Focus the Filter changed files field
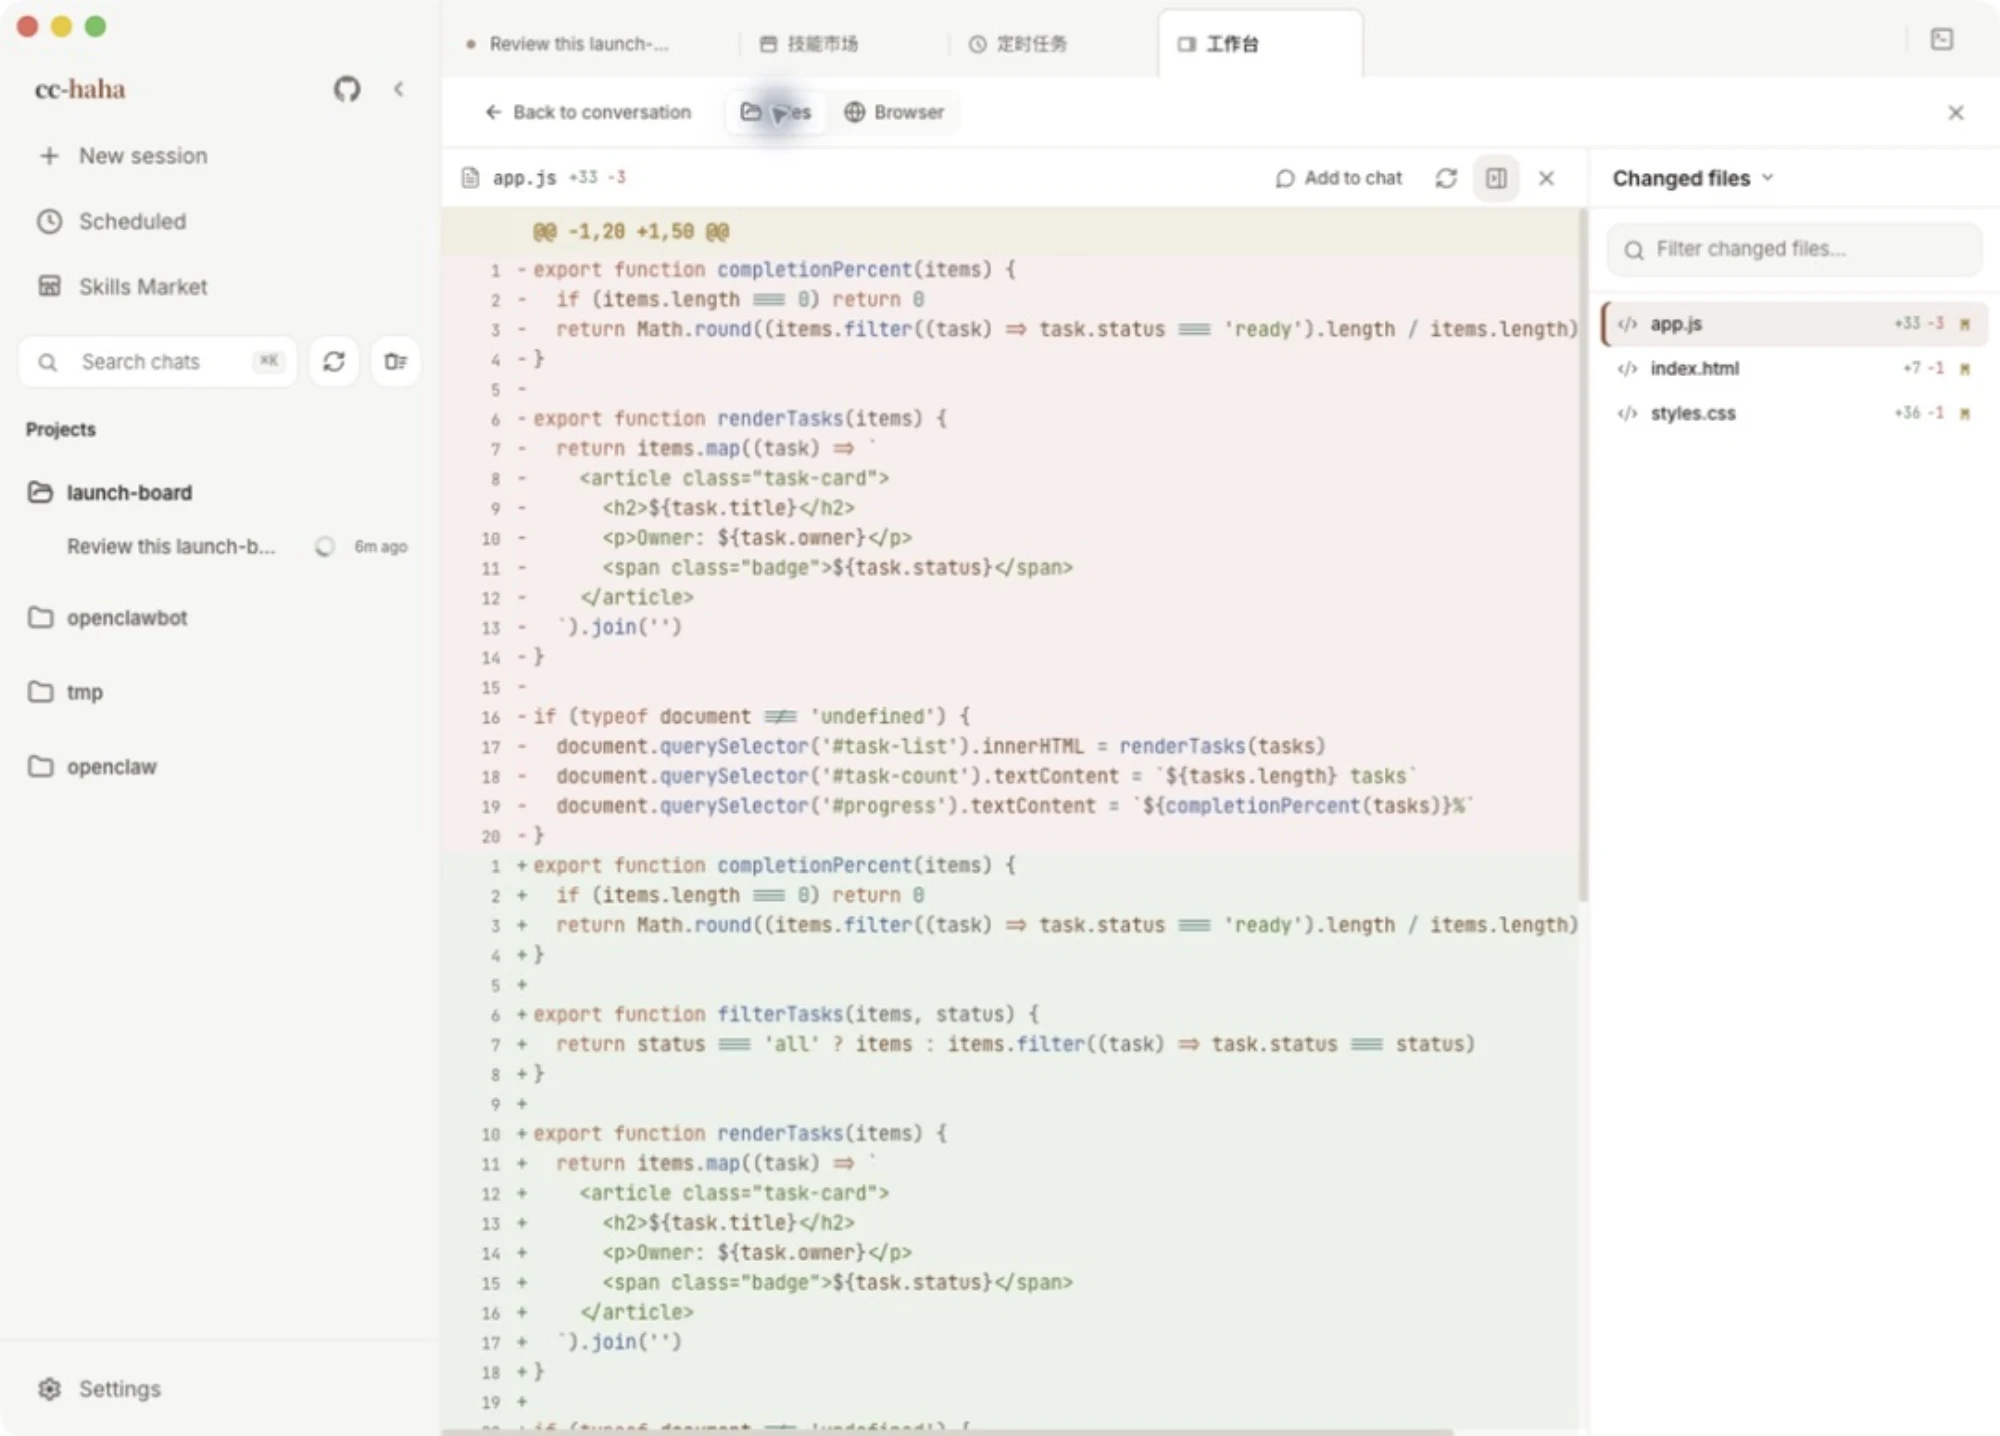The width and height of the screenshot is (2000, 1436). 1794,249
